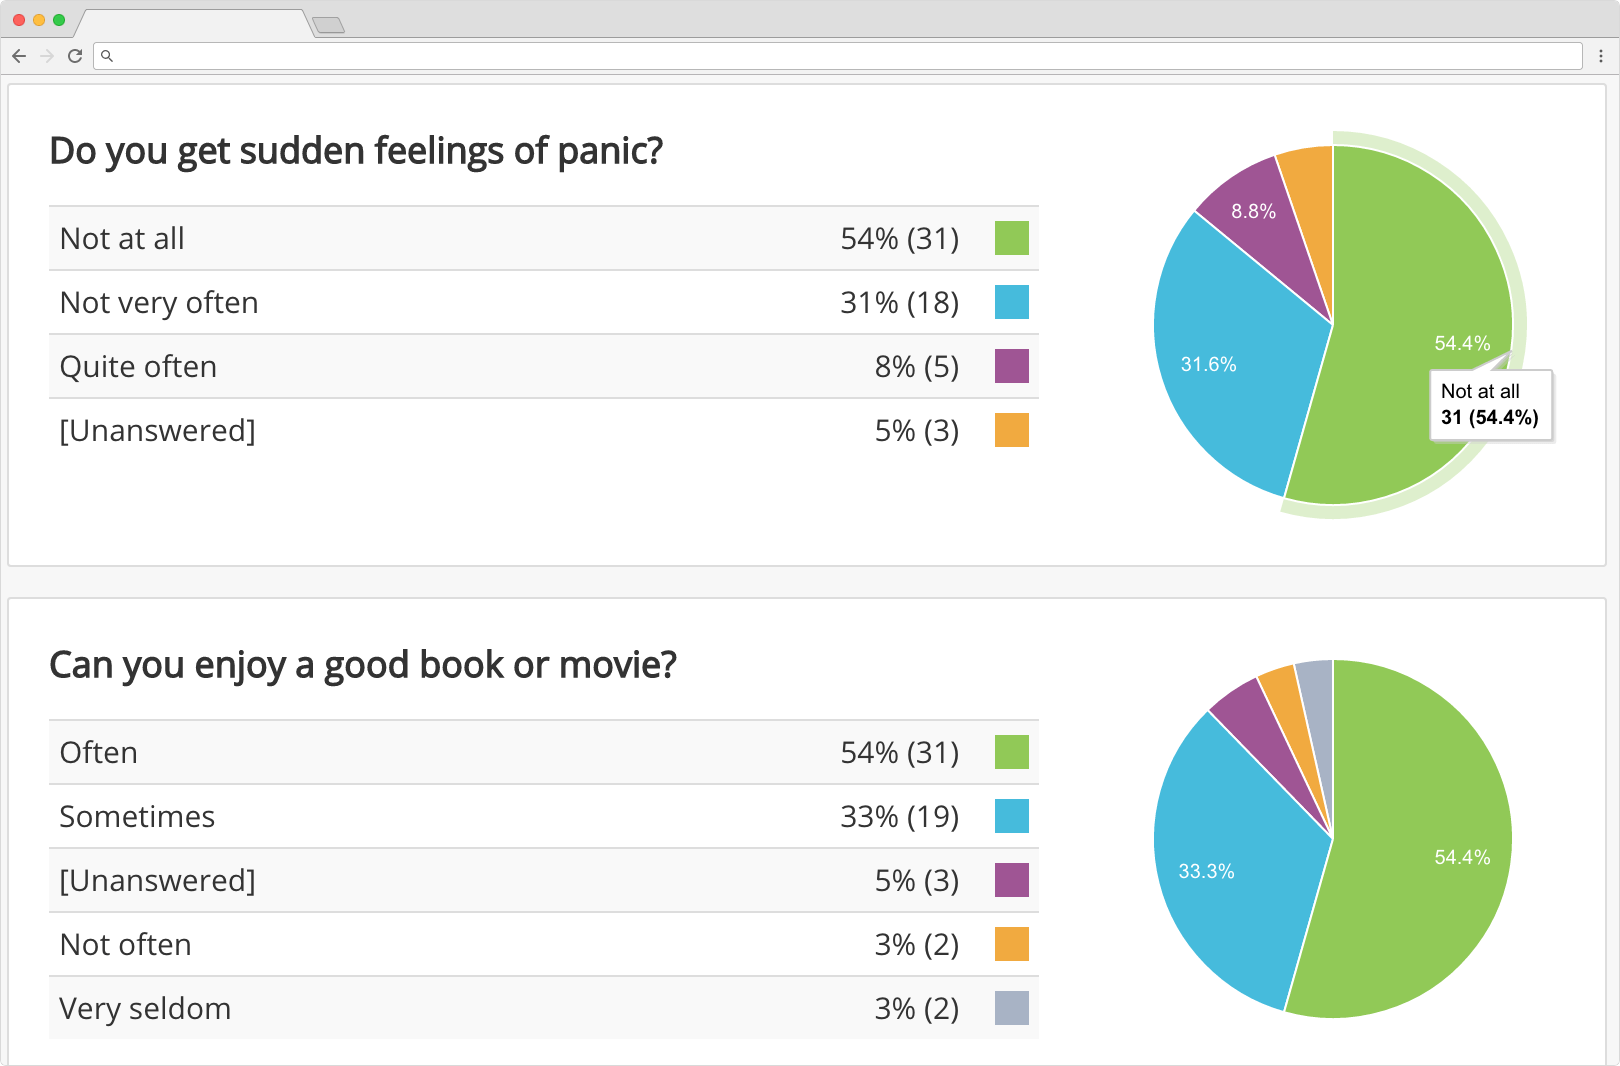Click the question heading Do you get sudden feelings of panic?

(x=356, y=151)
